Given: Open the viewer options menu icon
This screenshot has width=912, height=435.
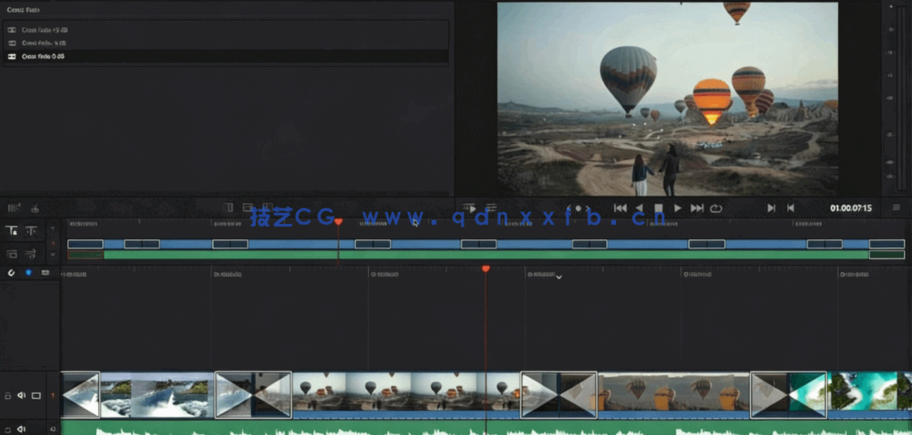Looking at the screenshot, I should click(897, 208).
